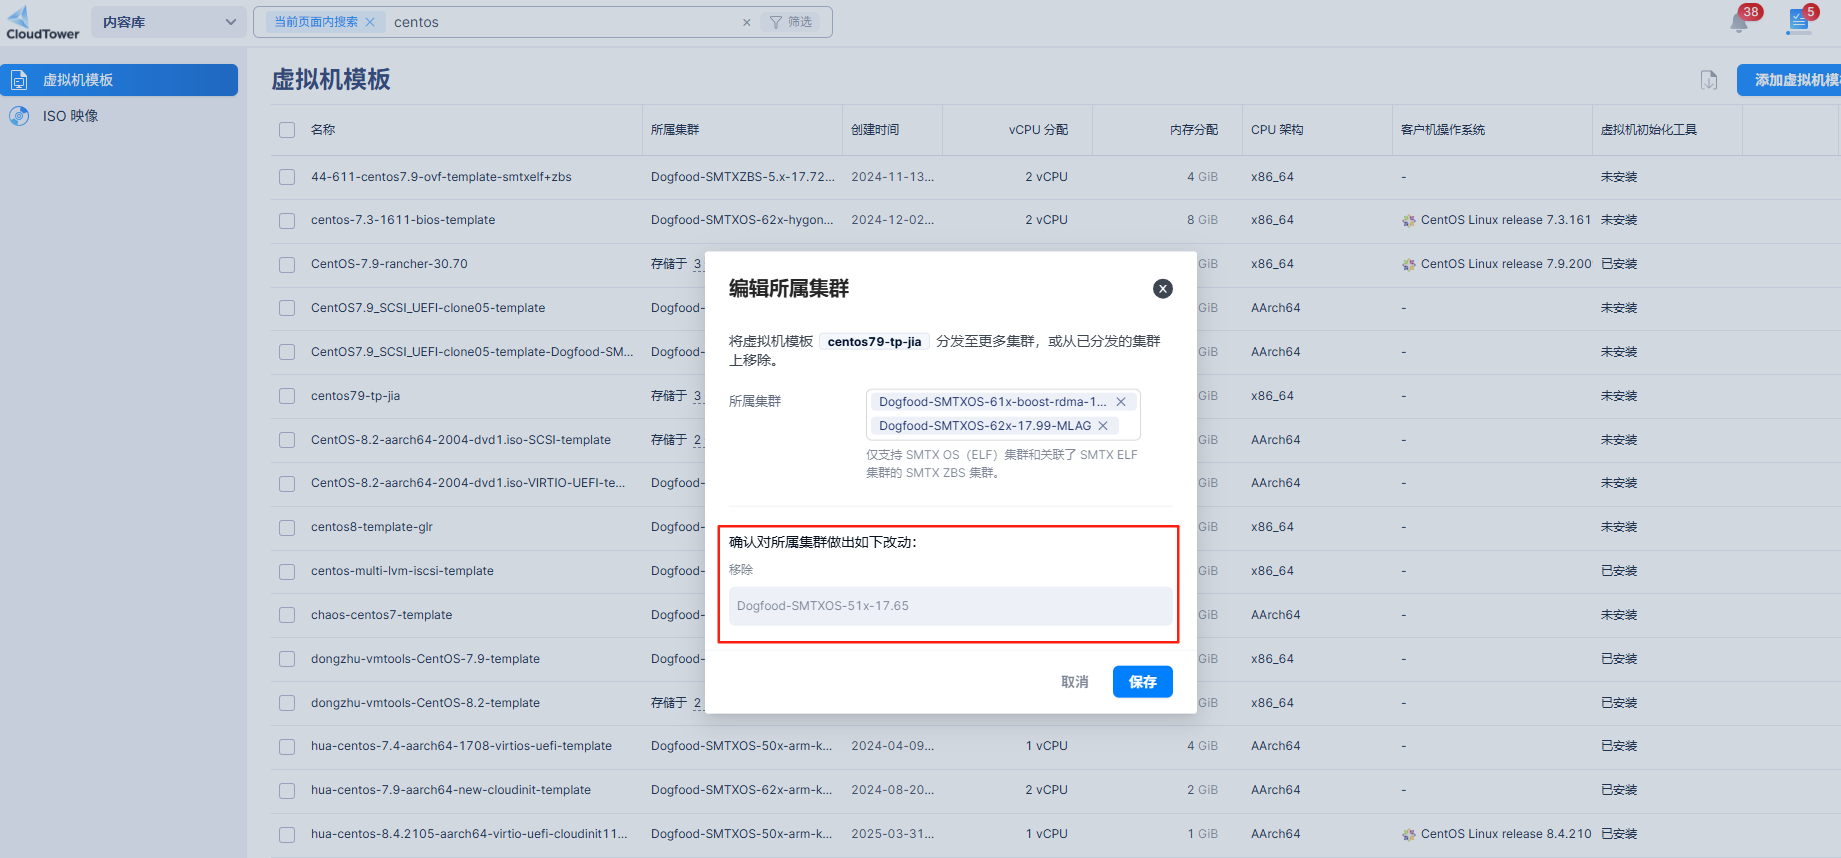The height and width of the screenshot is (858, 1841).
Task: Open the notification bell icon
Action: coord(1739,23)
